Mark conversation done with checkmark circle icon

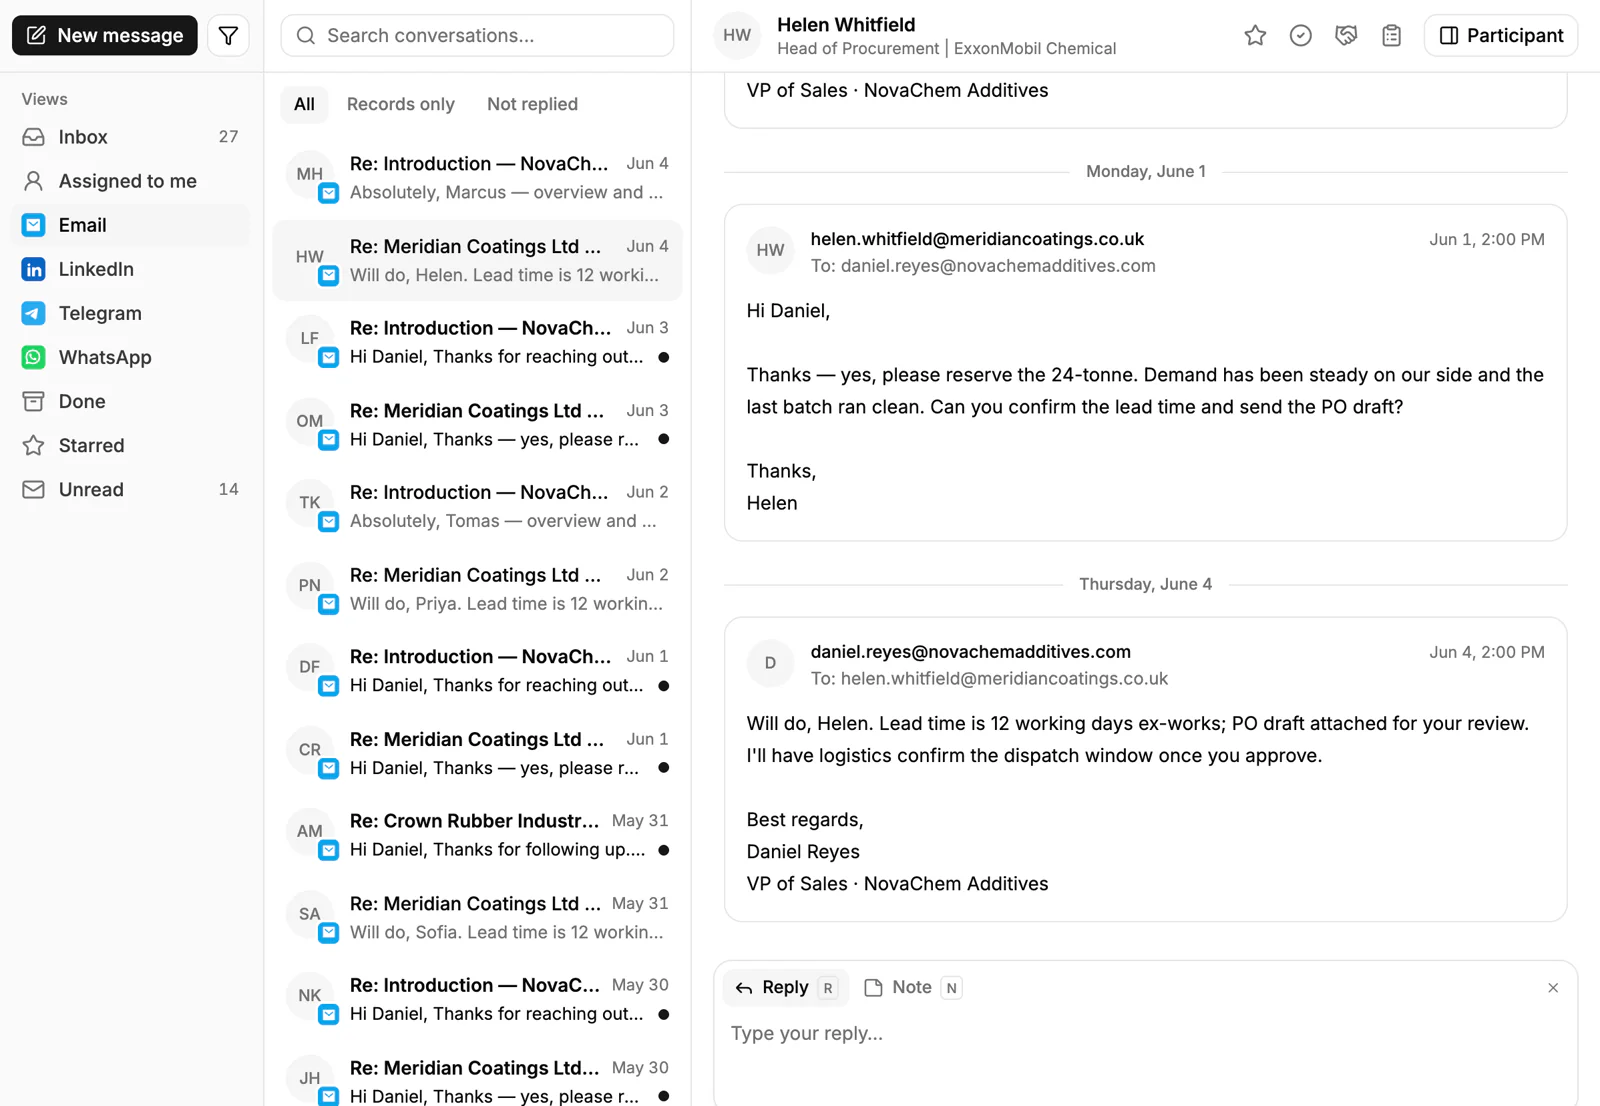click(x=1300, y=36)
